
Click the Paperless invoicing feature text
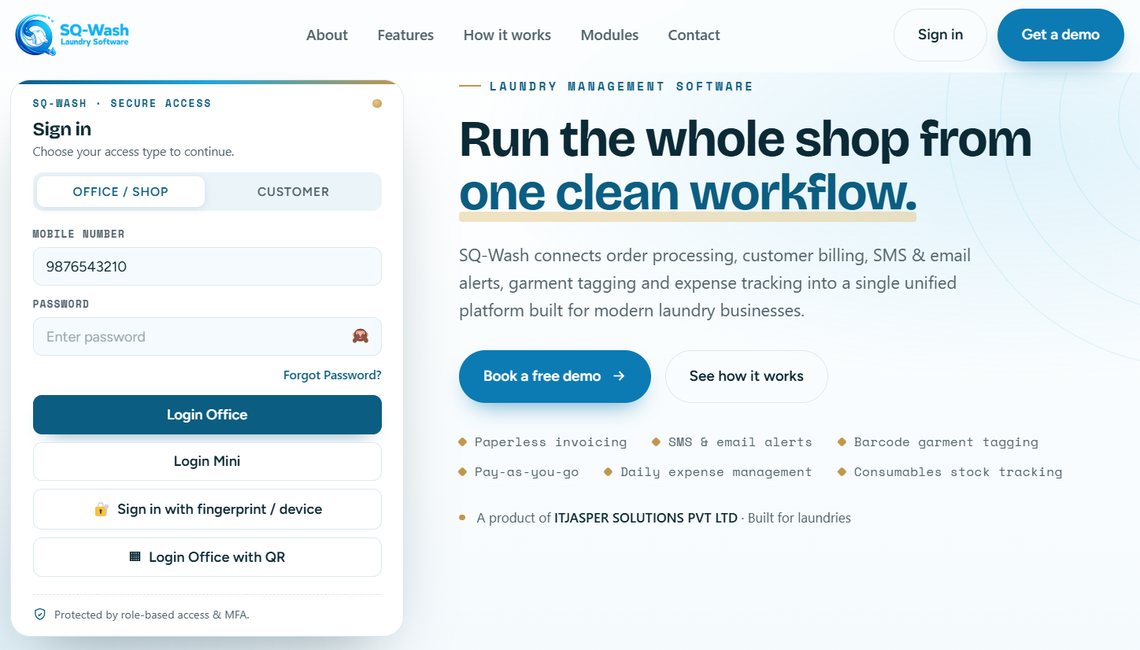550,442
